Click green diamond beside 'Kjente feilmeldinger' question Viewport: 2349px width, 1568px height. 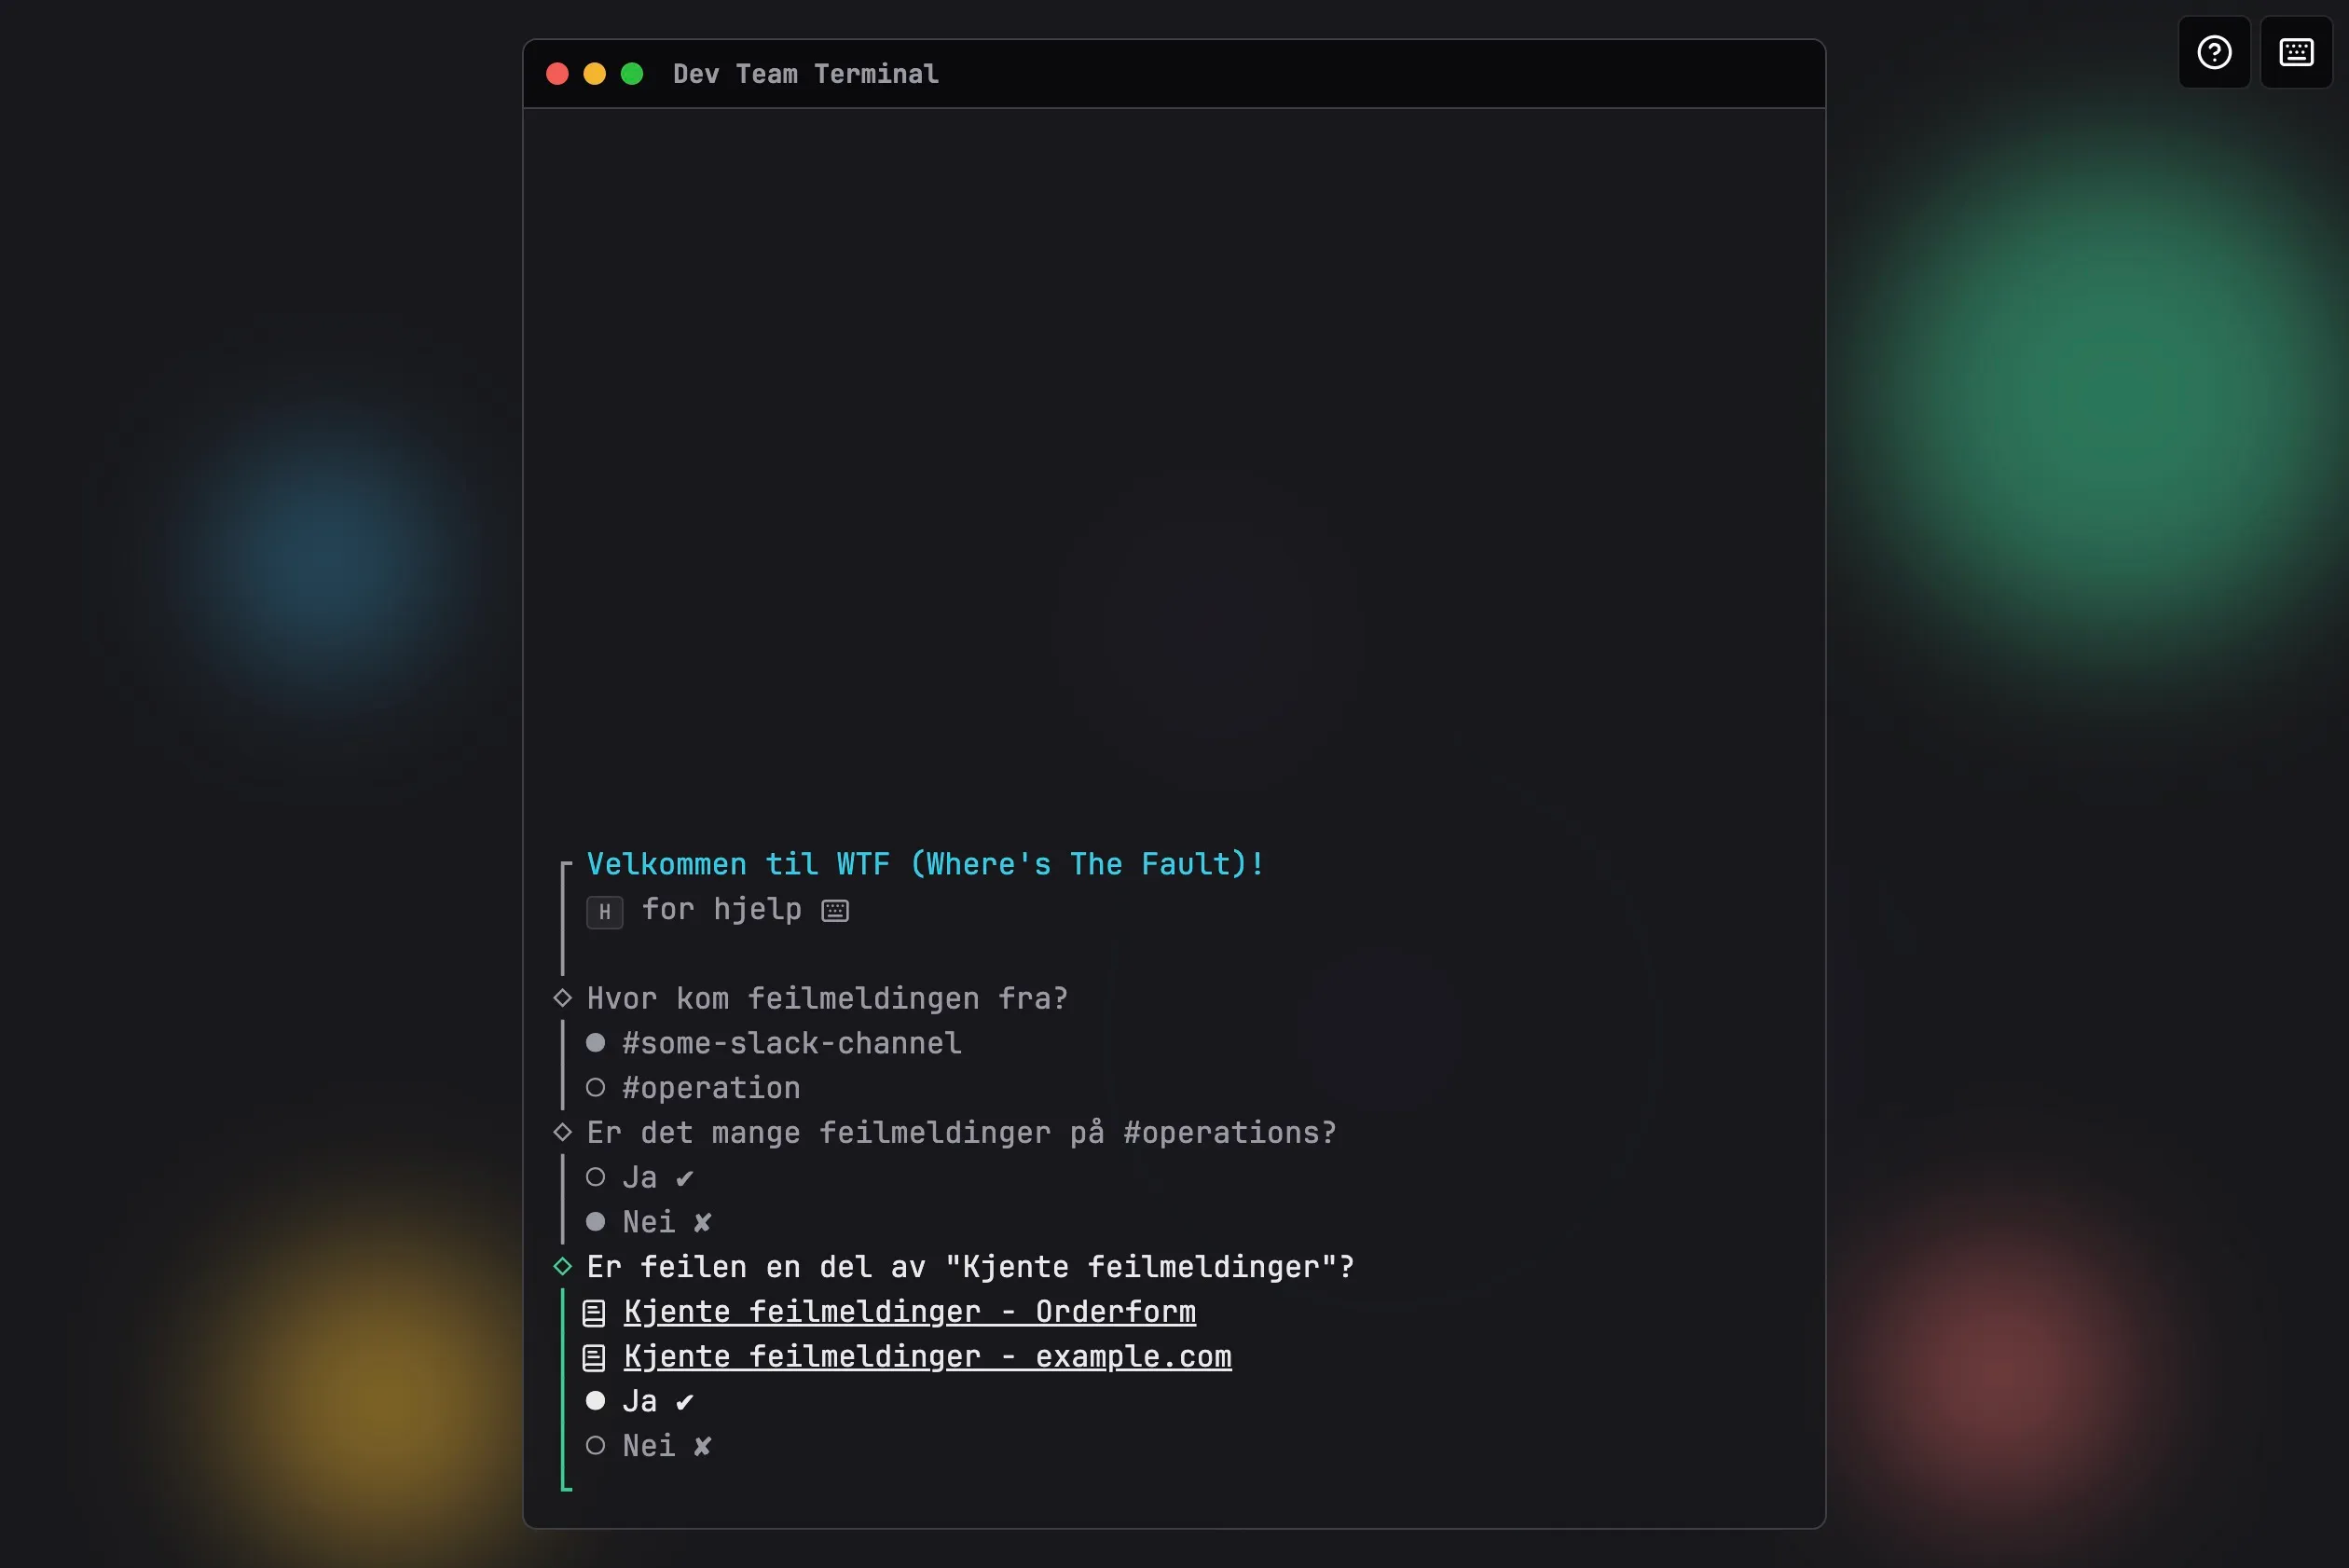click(563, 1267)
